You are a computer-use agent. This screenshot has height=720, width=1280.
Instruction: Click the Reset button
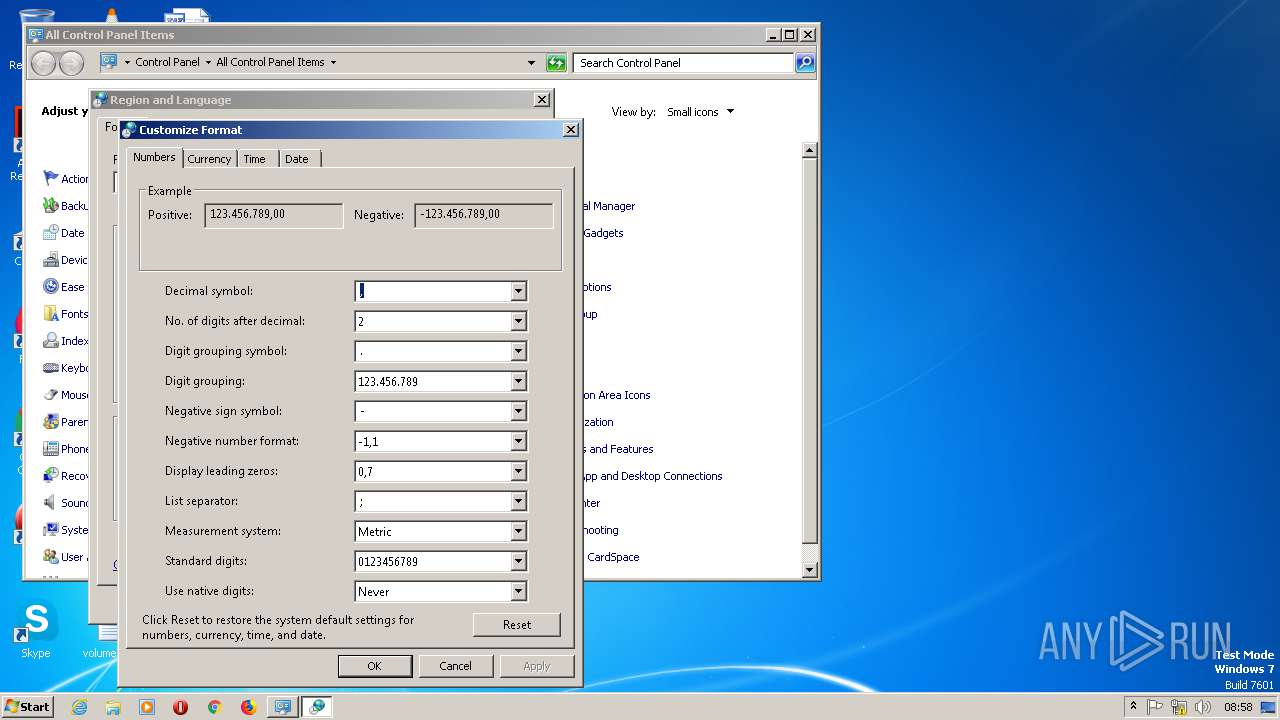point(517,625)
